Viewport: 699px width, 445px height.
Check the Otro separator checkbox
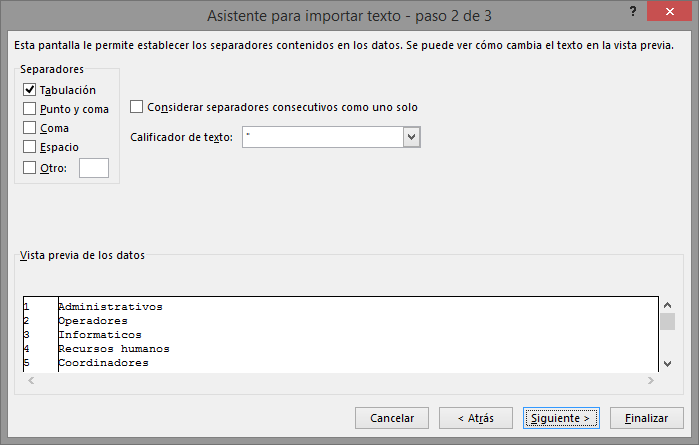[x=30, y=168]
